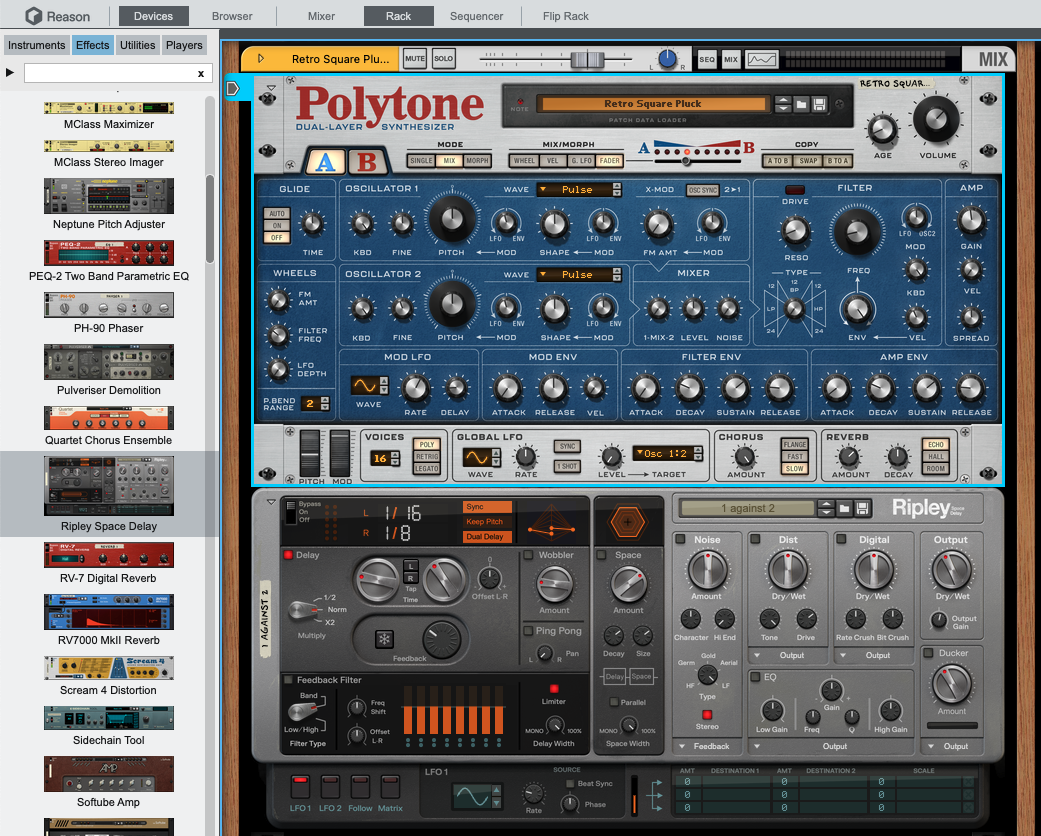
Task: Show the automation waveform icon on mix channel
Action: [x=761, y=59]
